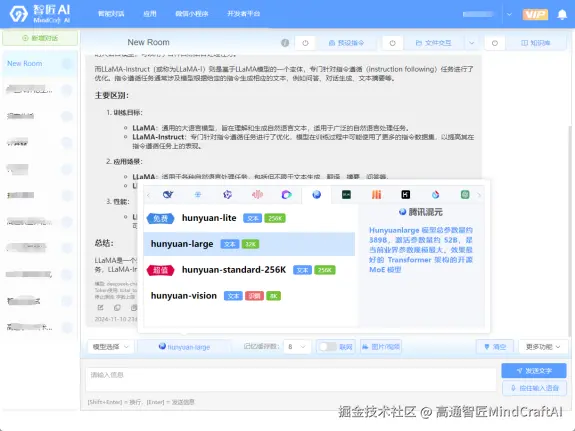Toggle the power switch for 预设指令
This screenshot has width=575, height=431.
[305, 43]
